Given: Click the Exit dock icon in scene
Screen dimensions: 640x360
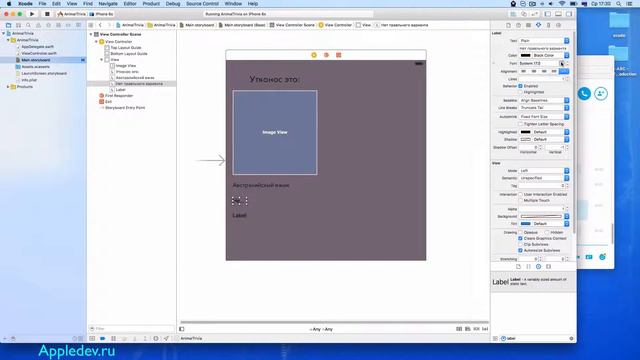Looking at the screenshot, I should (338, 55).
